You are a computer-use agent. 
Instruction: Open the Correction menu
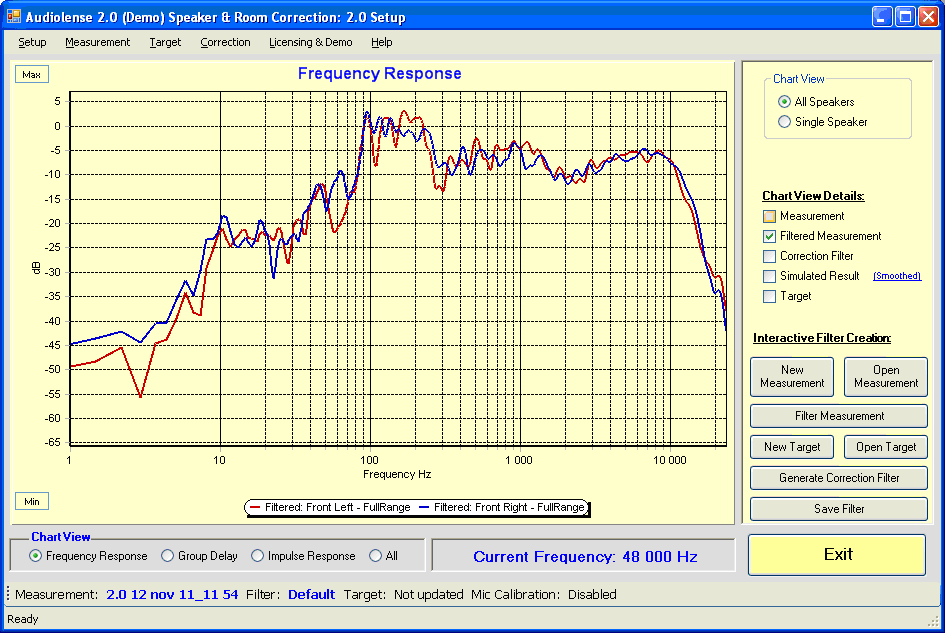(225, 42)
